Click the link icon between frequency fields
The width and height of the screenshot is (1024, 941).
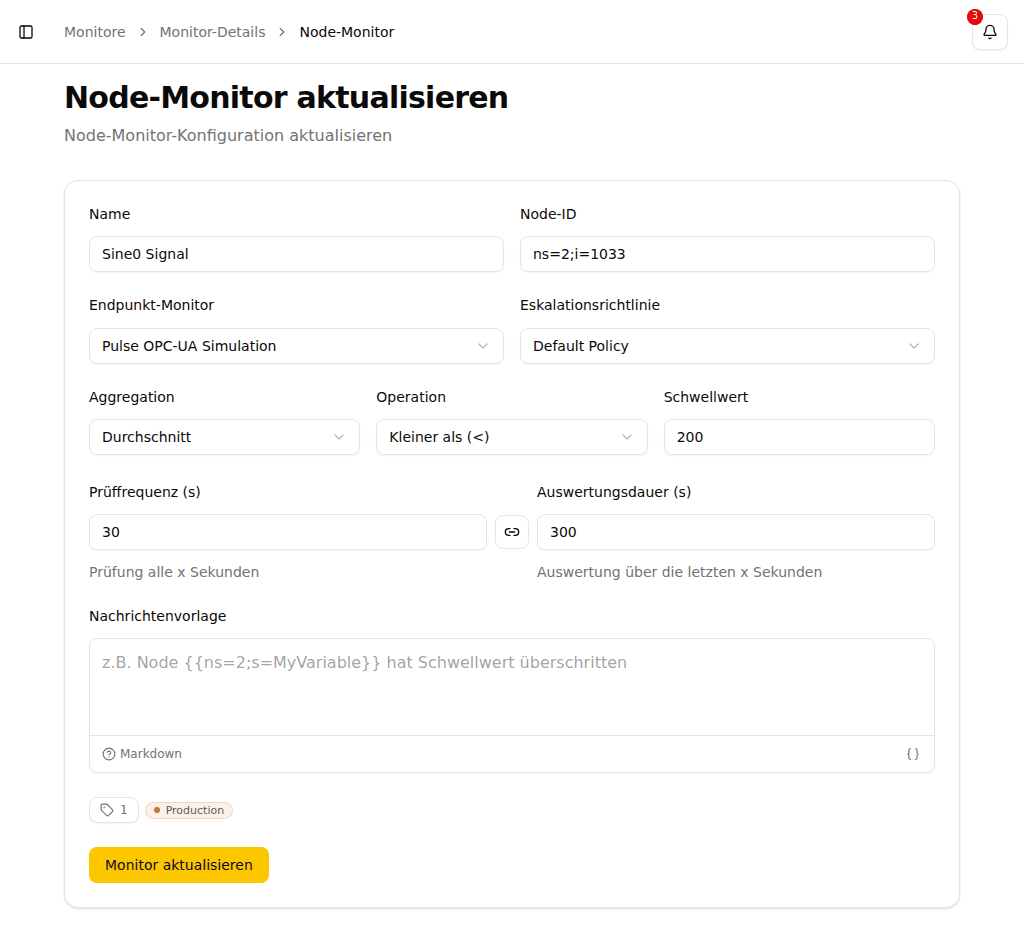(x=512, y=532)
